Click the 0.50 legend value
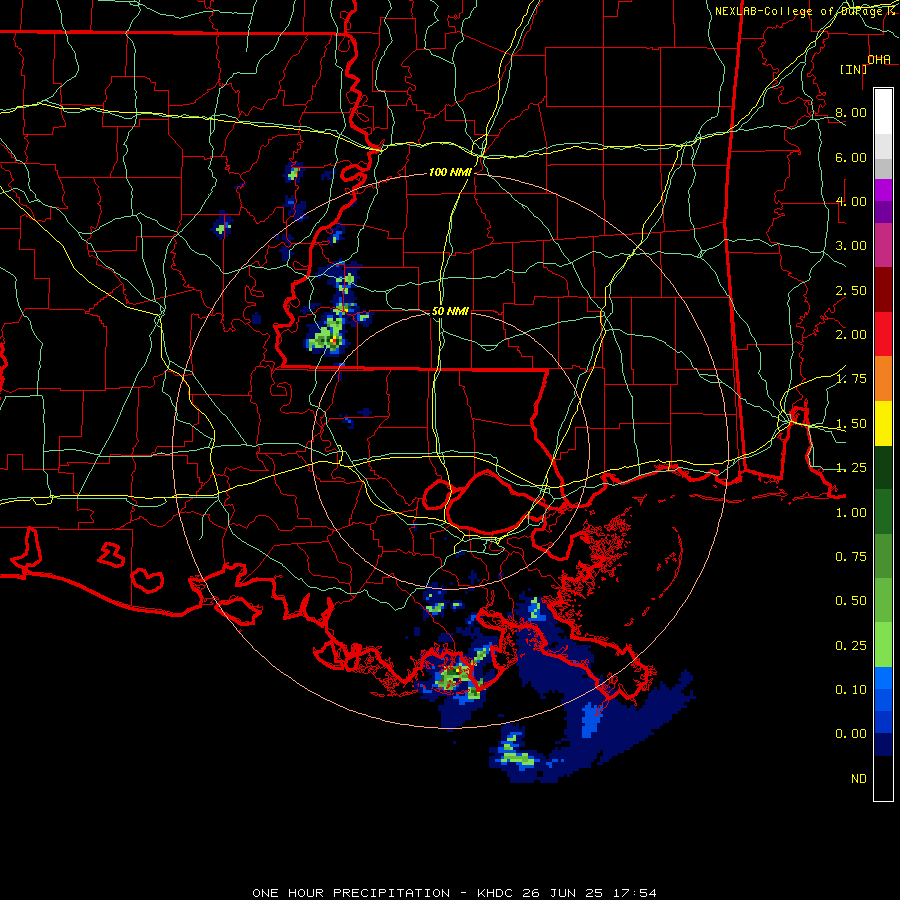This screenshot has width=900, height=900. click(850, 601)
